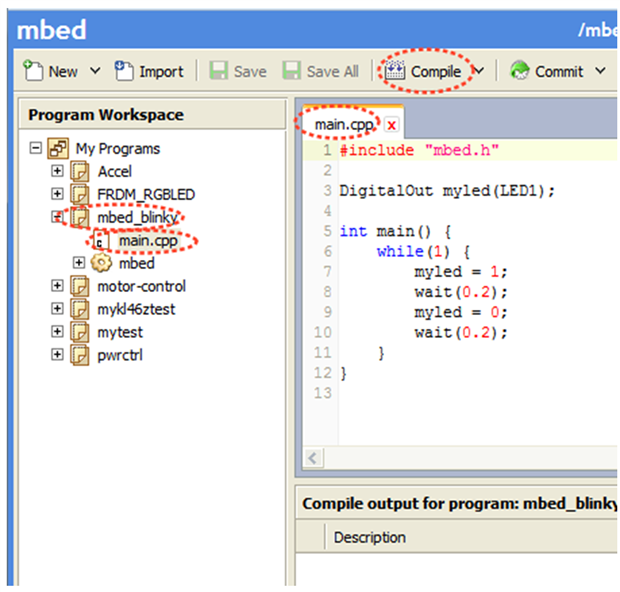
Task: Click the mbed logo in header
Action: tap(51, 30)
